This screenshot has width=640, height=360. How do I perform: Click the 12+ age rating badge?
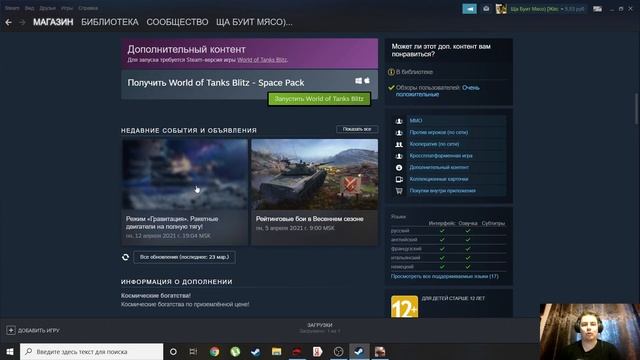tap(404, 307)
